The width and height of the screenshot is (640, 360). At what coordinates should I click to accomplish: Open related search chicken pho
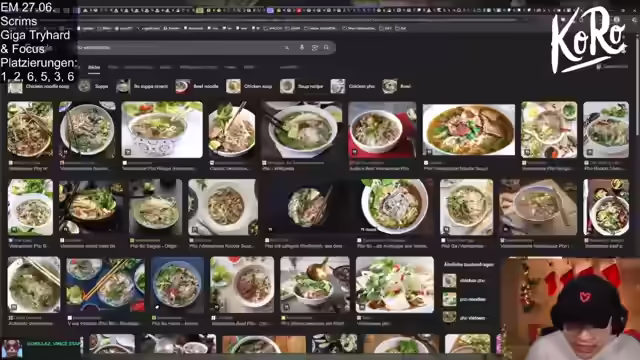(465, 281)
